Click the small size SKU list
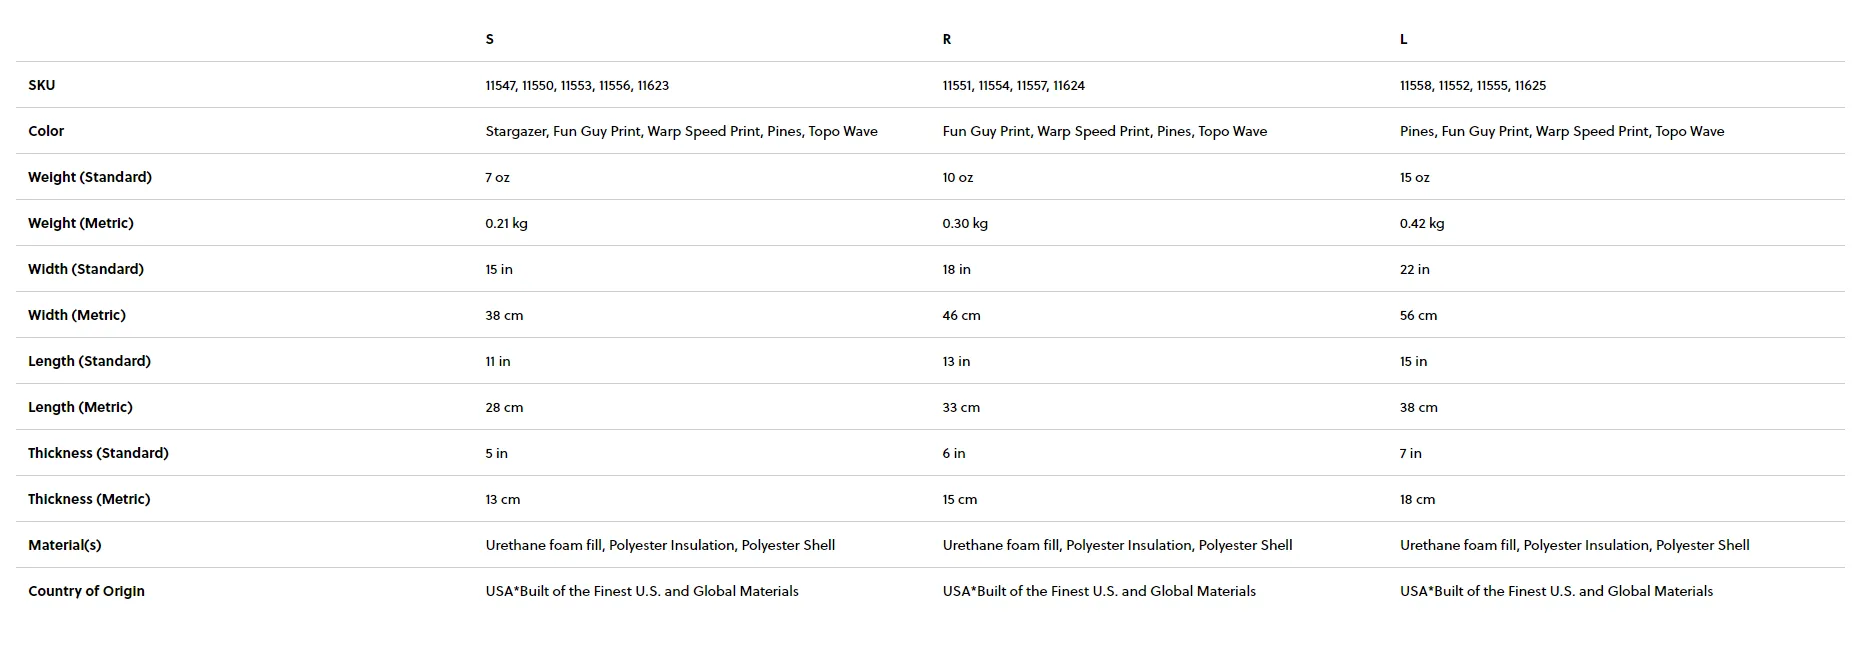Screen dimensions: 1856x655 pos(577,85)
